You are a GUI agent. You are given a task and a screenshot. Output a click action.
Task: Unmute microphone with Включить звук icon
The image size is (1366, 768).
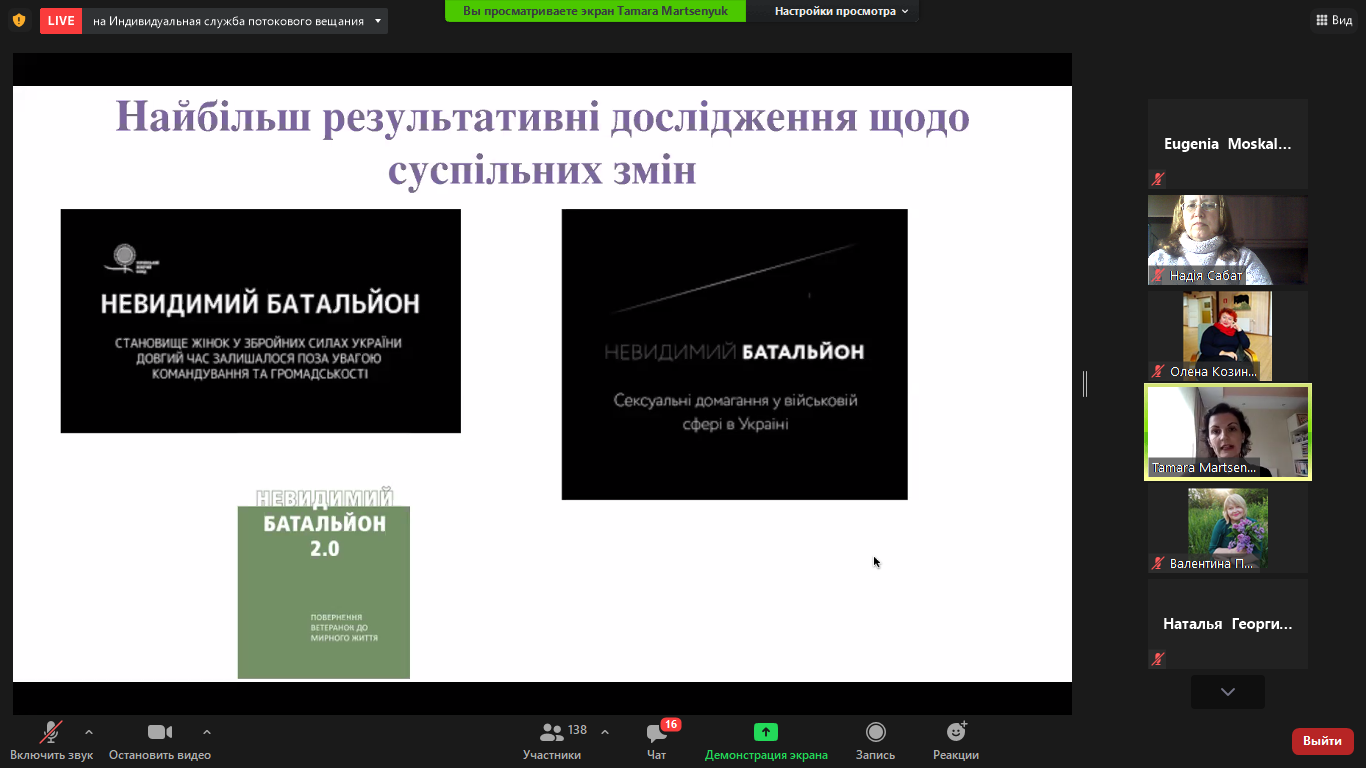[x=50, y=733]
